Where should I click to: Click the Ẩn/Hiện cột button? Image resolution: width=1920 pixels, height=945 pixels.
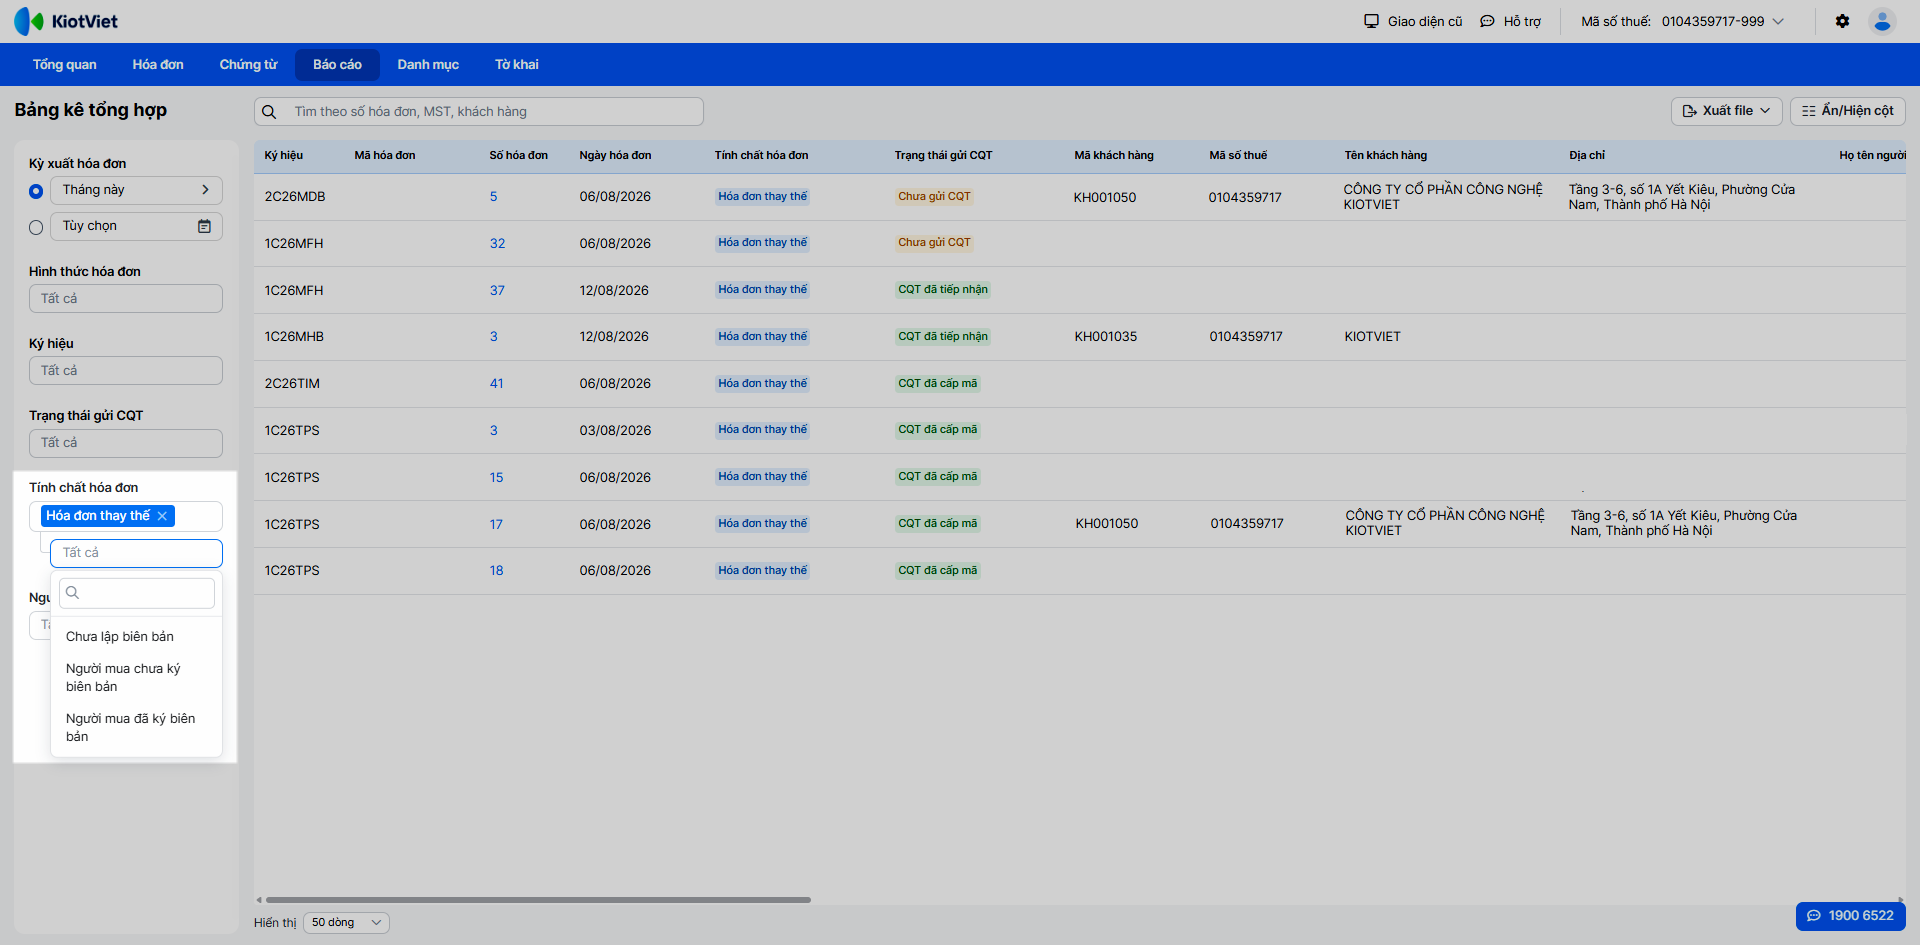pyautogui.click(x=1847, y=111)
